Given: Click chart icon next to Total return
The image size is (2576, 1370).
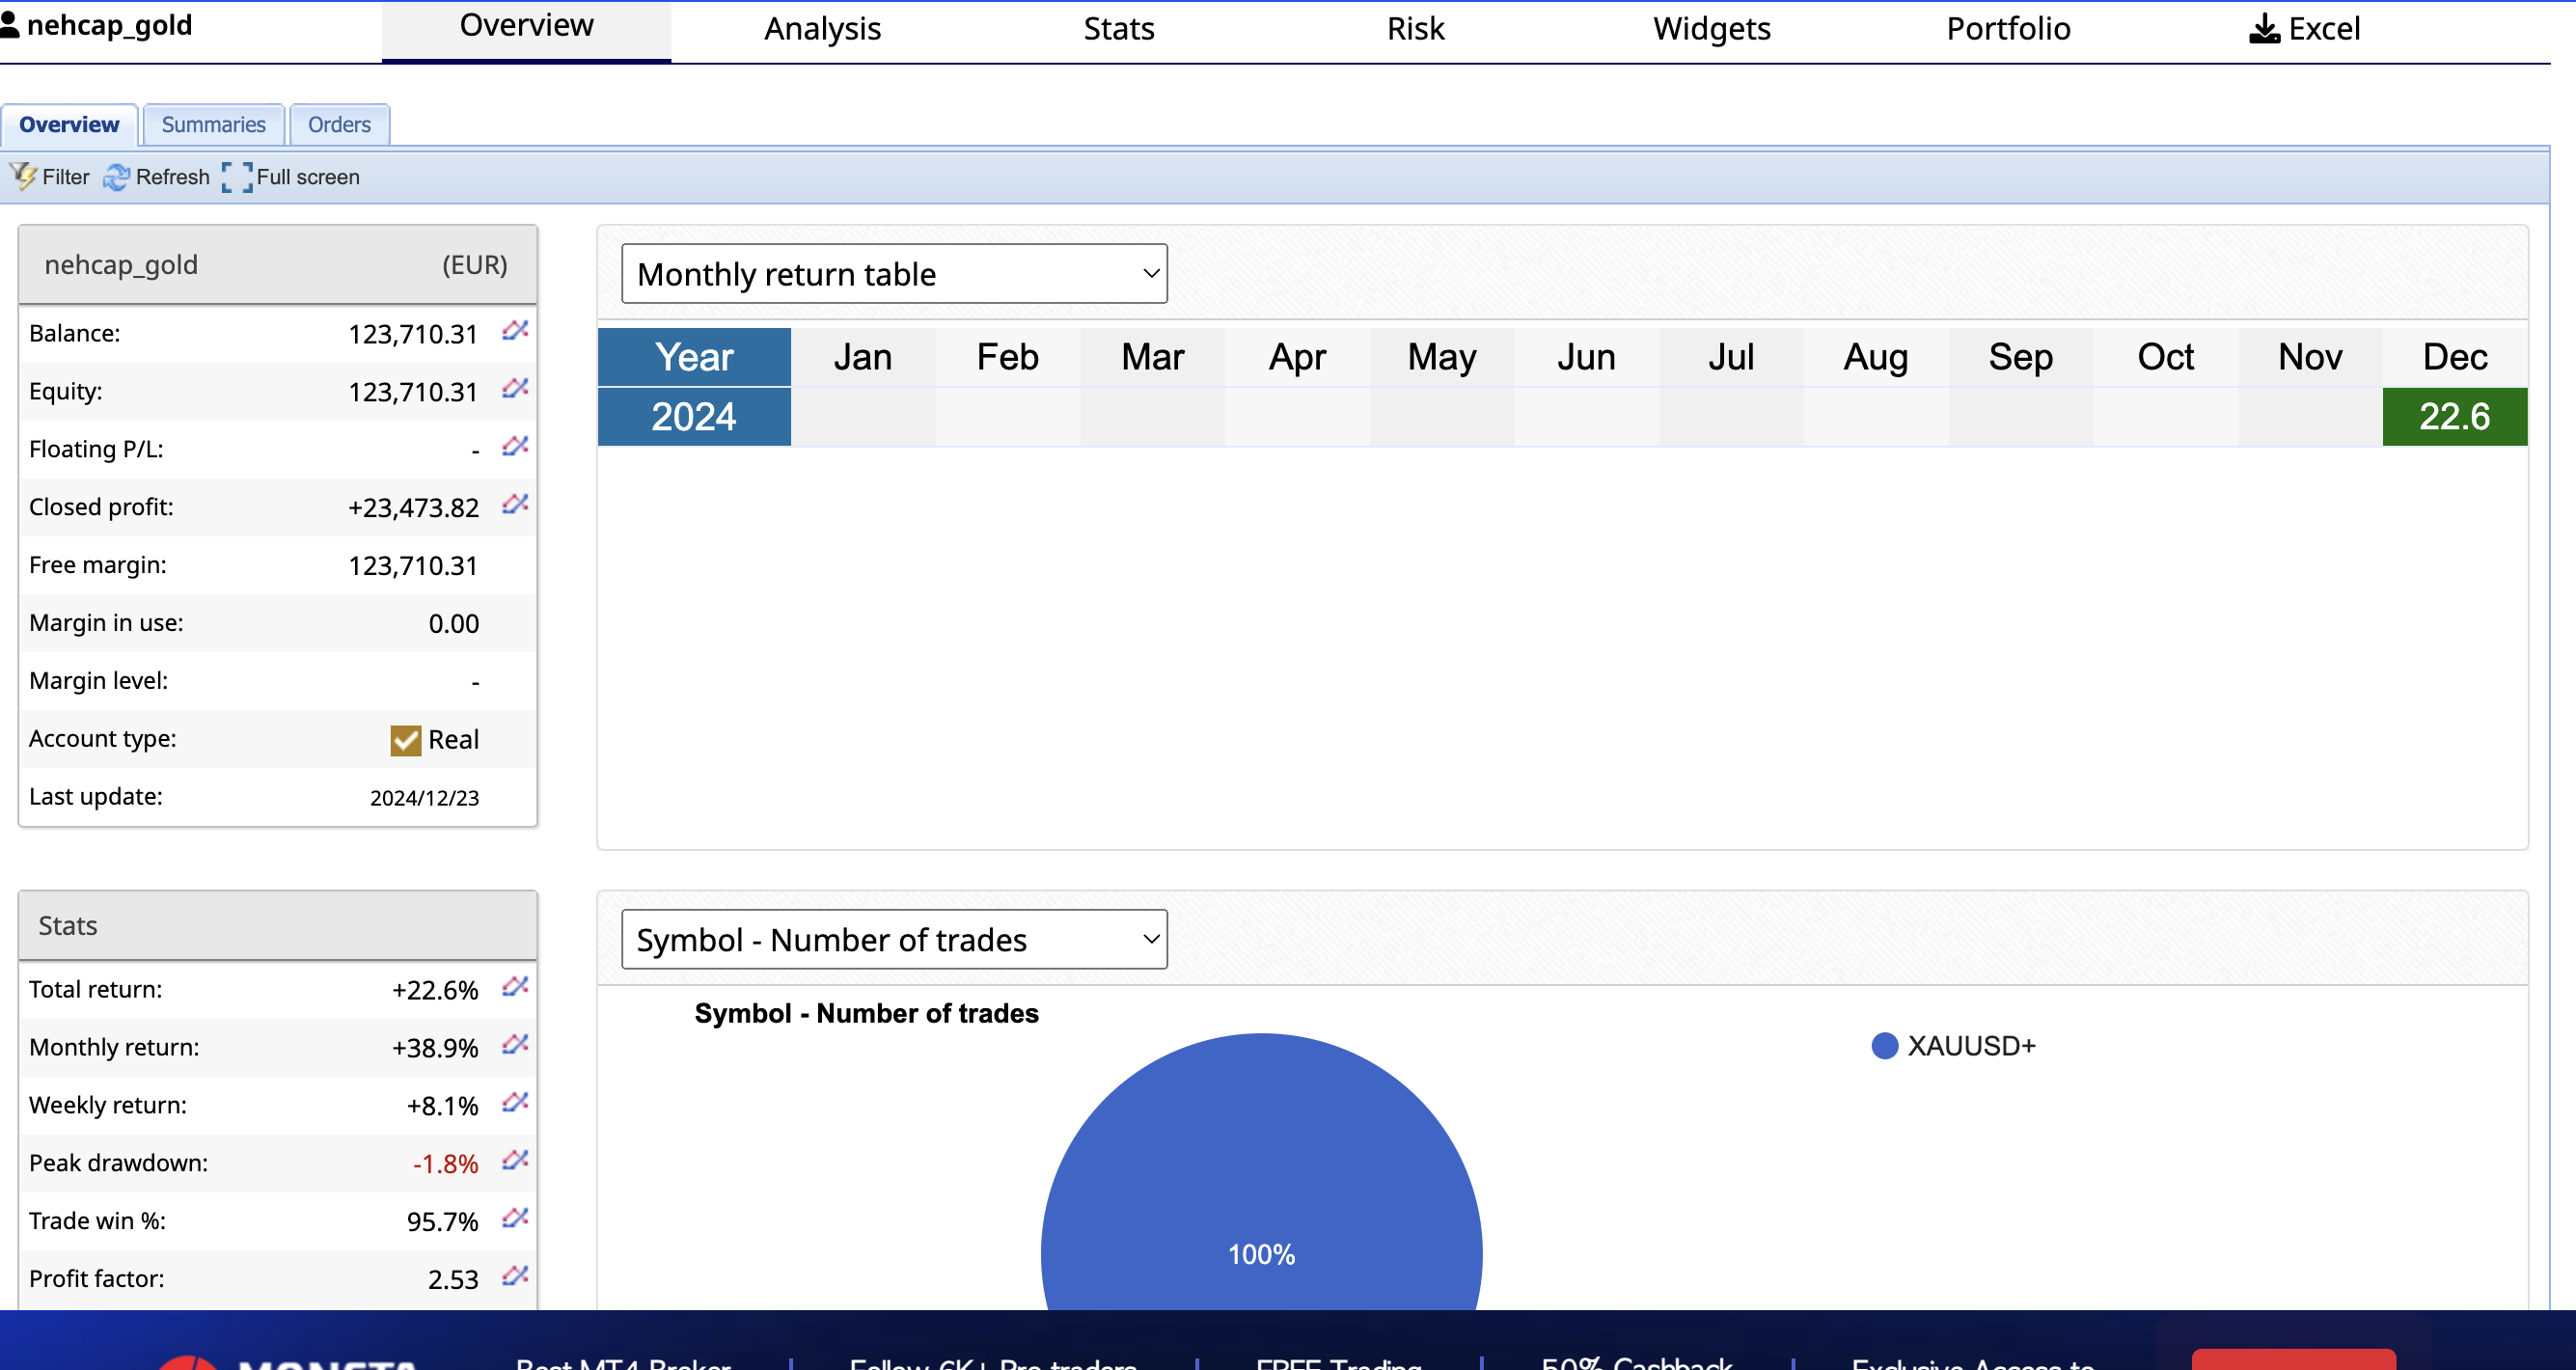Looking at the screenshot, I should pos(515,987).
